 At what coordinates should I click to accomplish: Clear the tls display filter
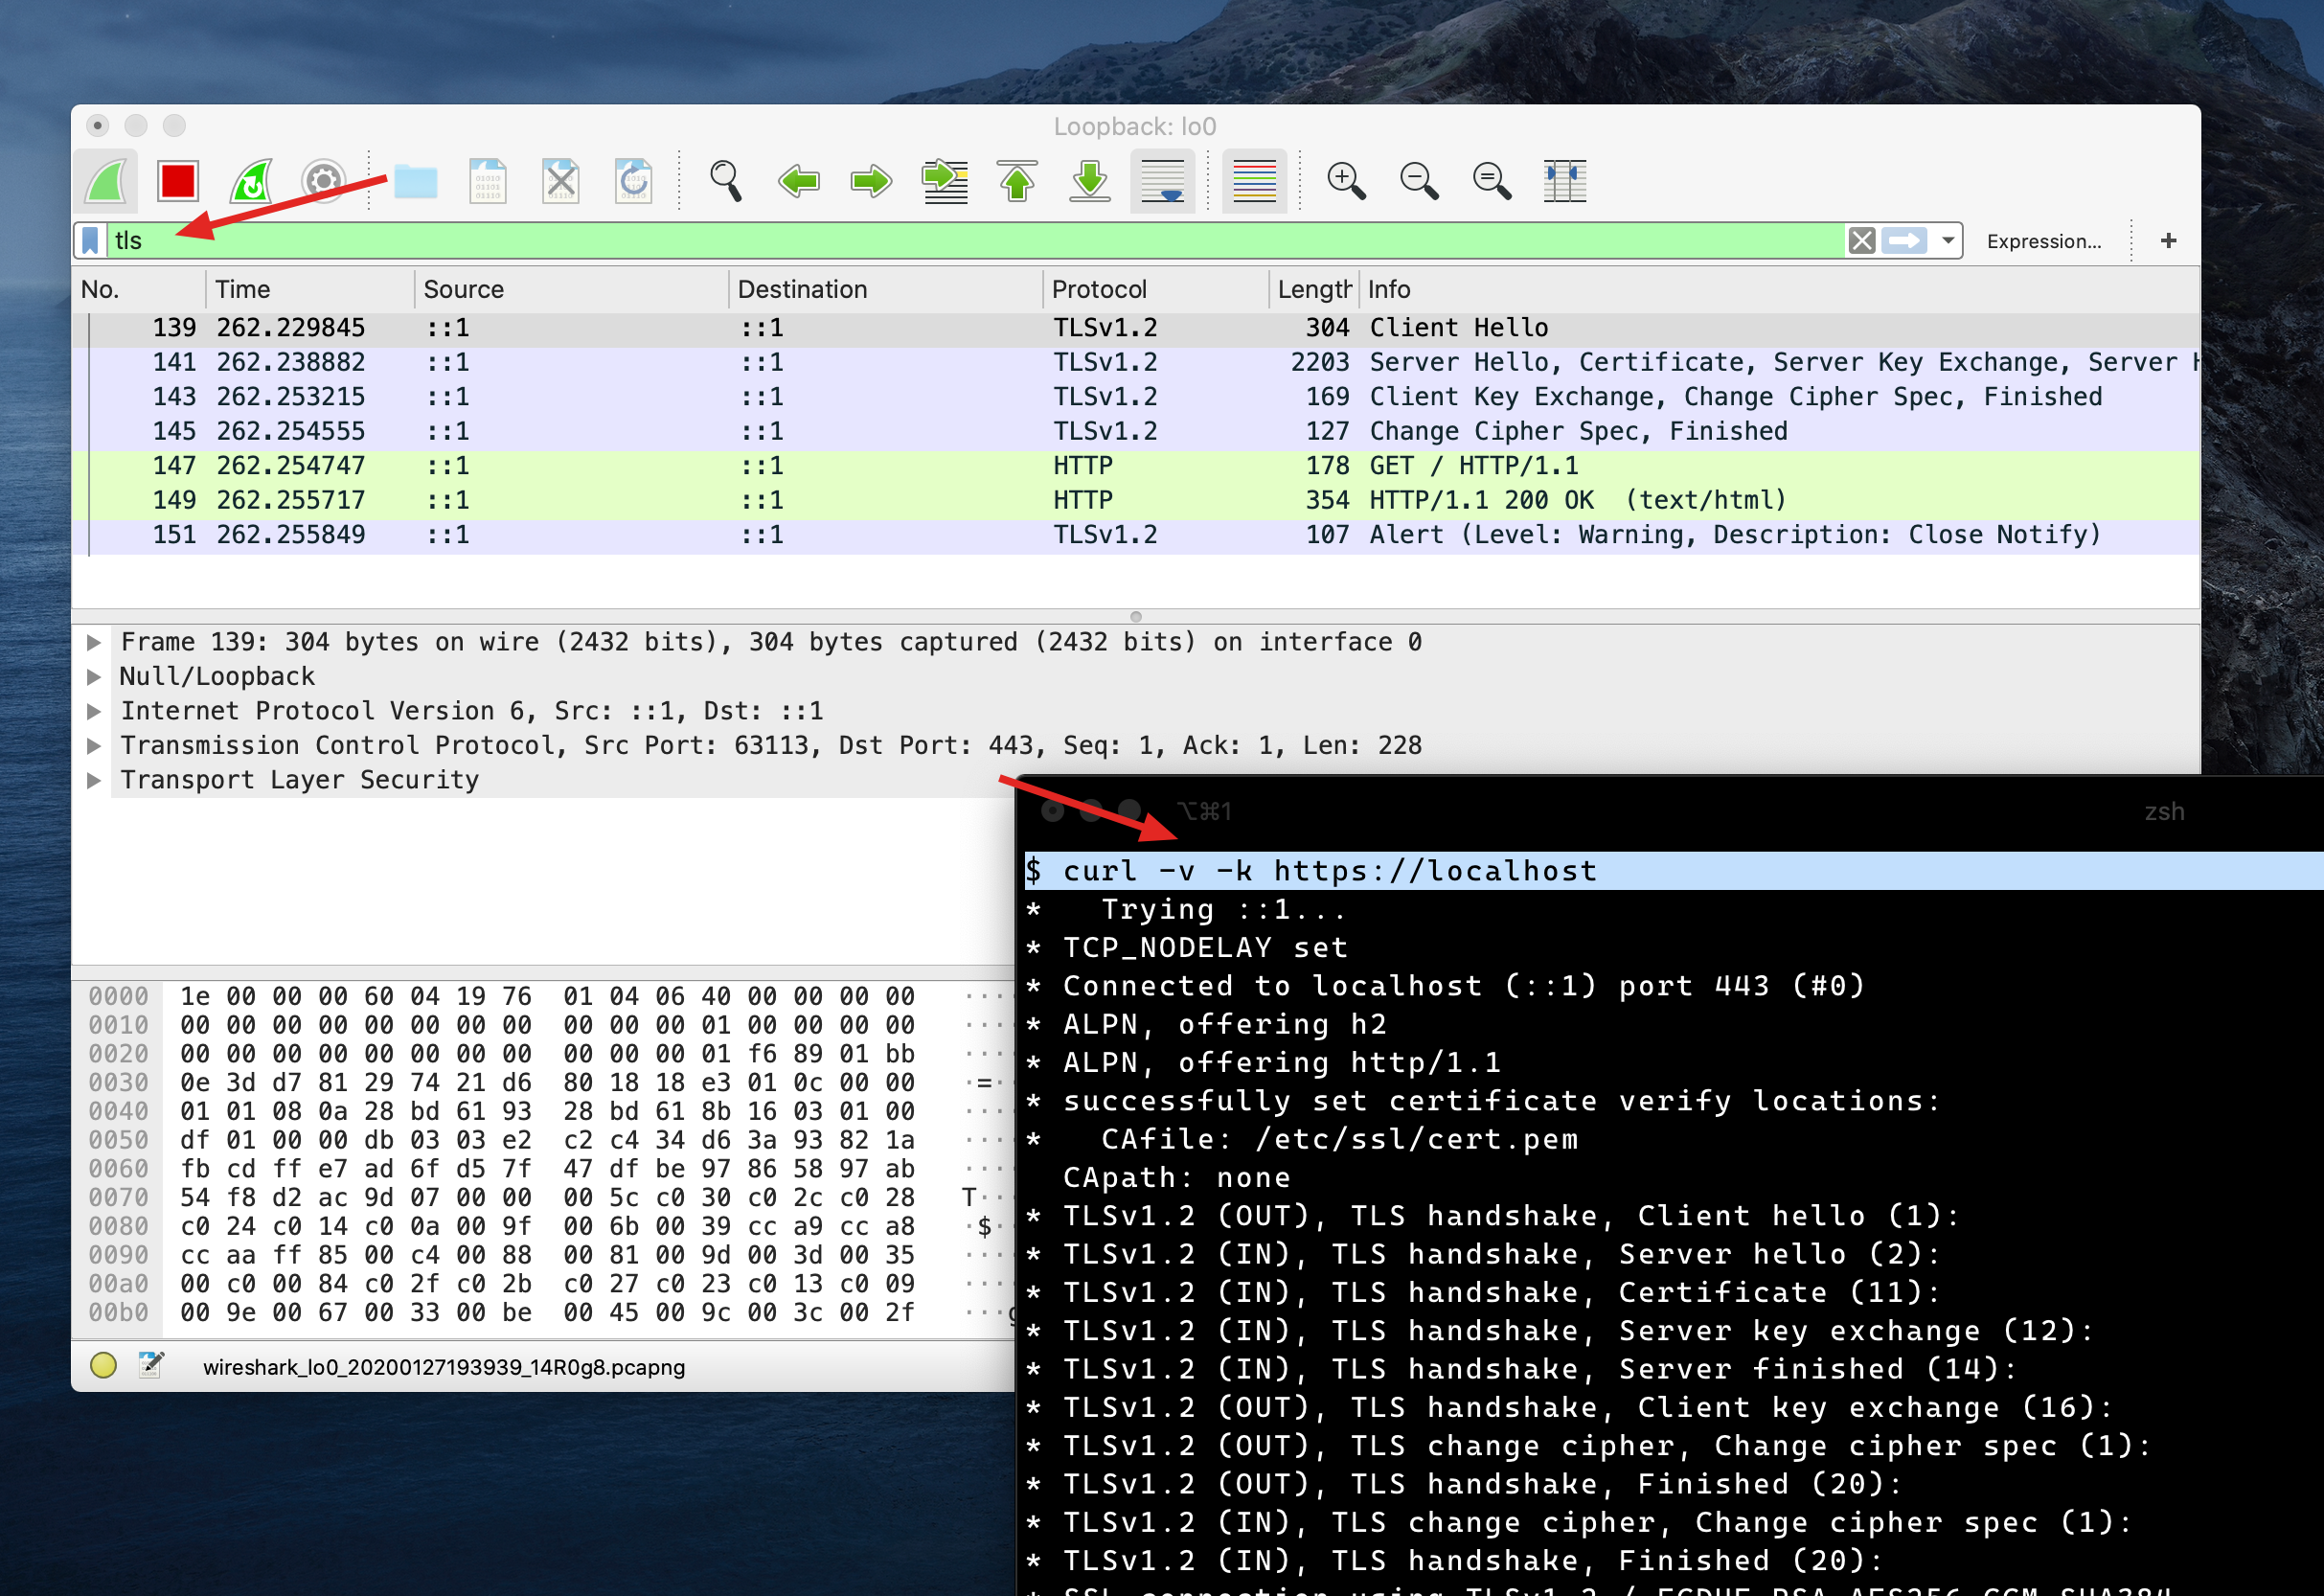pyautogui.click(x=1861, y=241)
